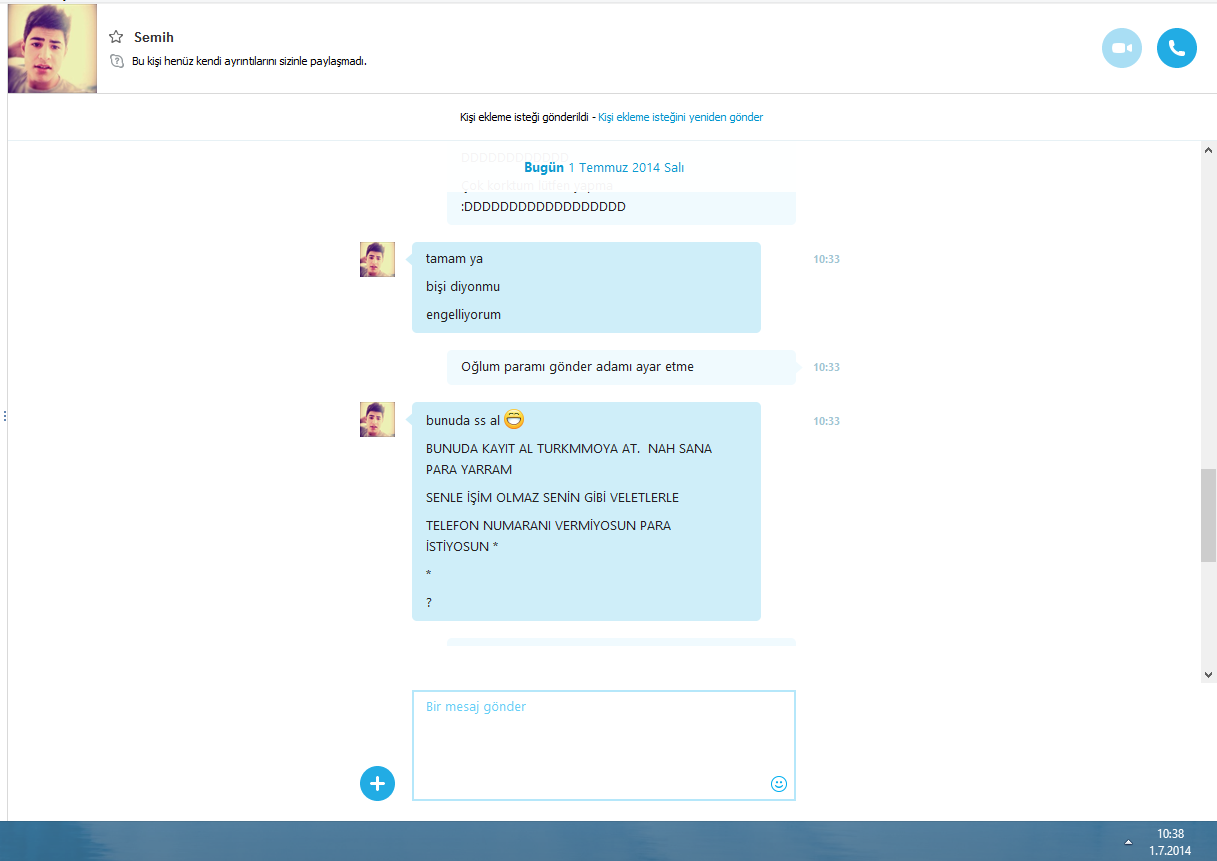Focus the 'Bir mesaj gönder' input field
The height and width of the screenshot is (861, 1217).
[x=604, y=745]
